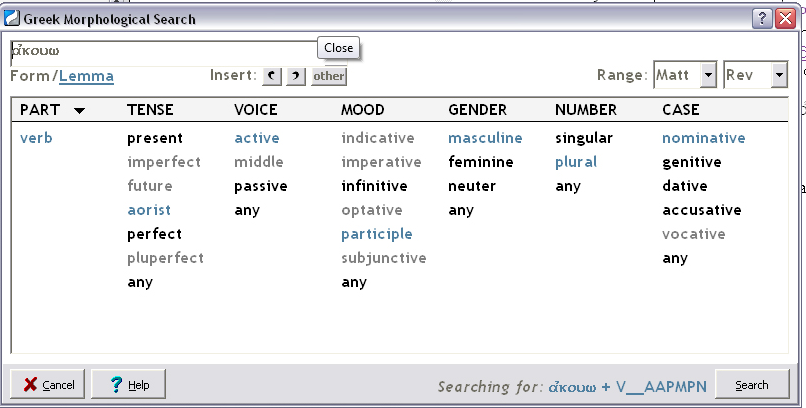Close the Greek Morphological Search dialog

click(786, 19)
